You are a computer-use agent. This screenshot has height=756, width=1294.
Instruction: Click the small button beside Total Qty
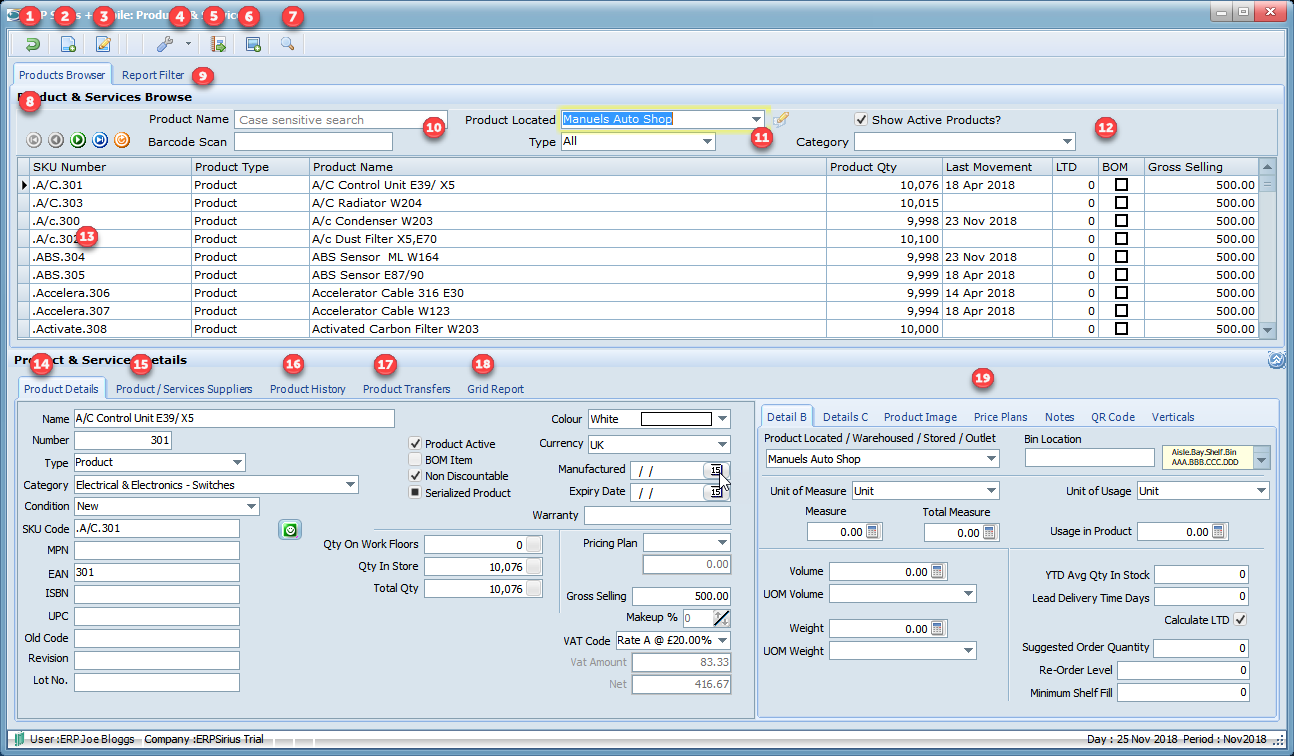tap(534, 589)
